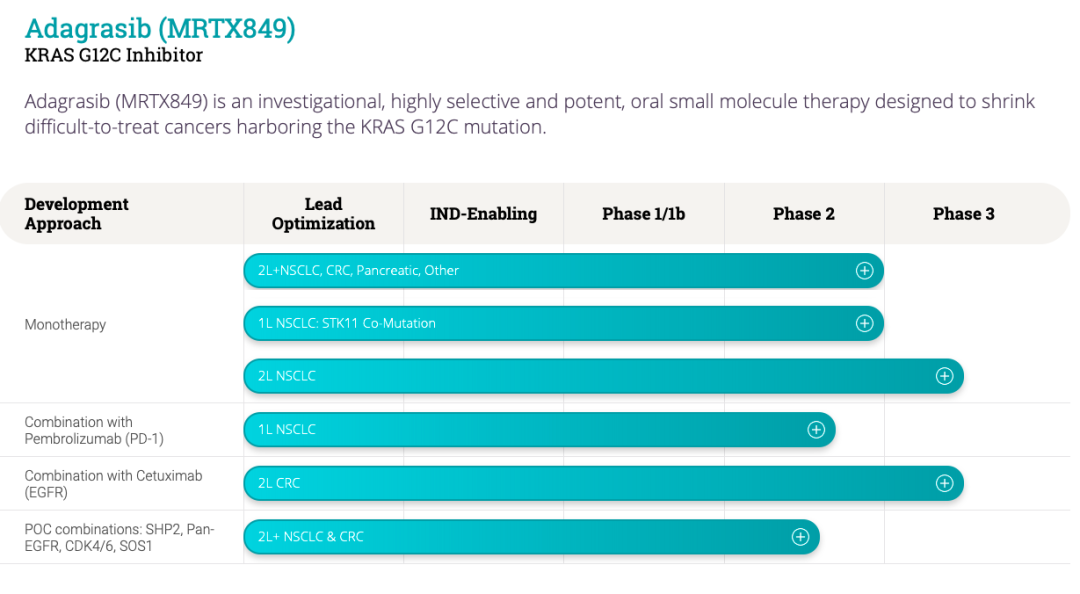
Task: Click the Monotherapy row label
Action: click(x=65, y=325)
